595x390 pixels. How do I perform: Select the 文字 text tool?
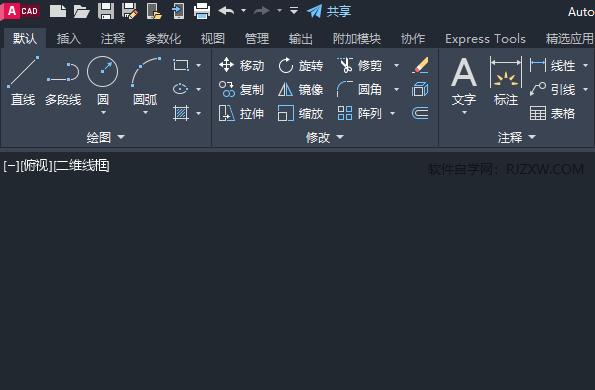[464, 82]
